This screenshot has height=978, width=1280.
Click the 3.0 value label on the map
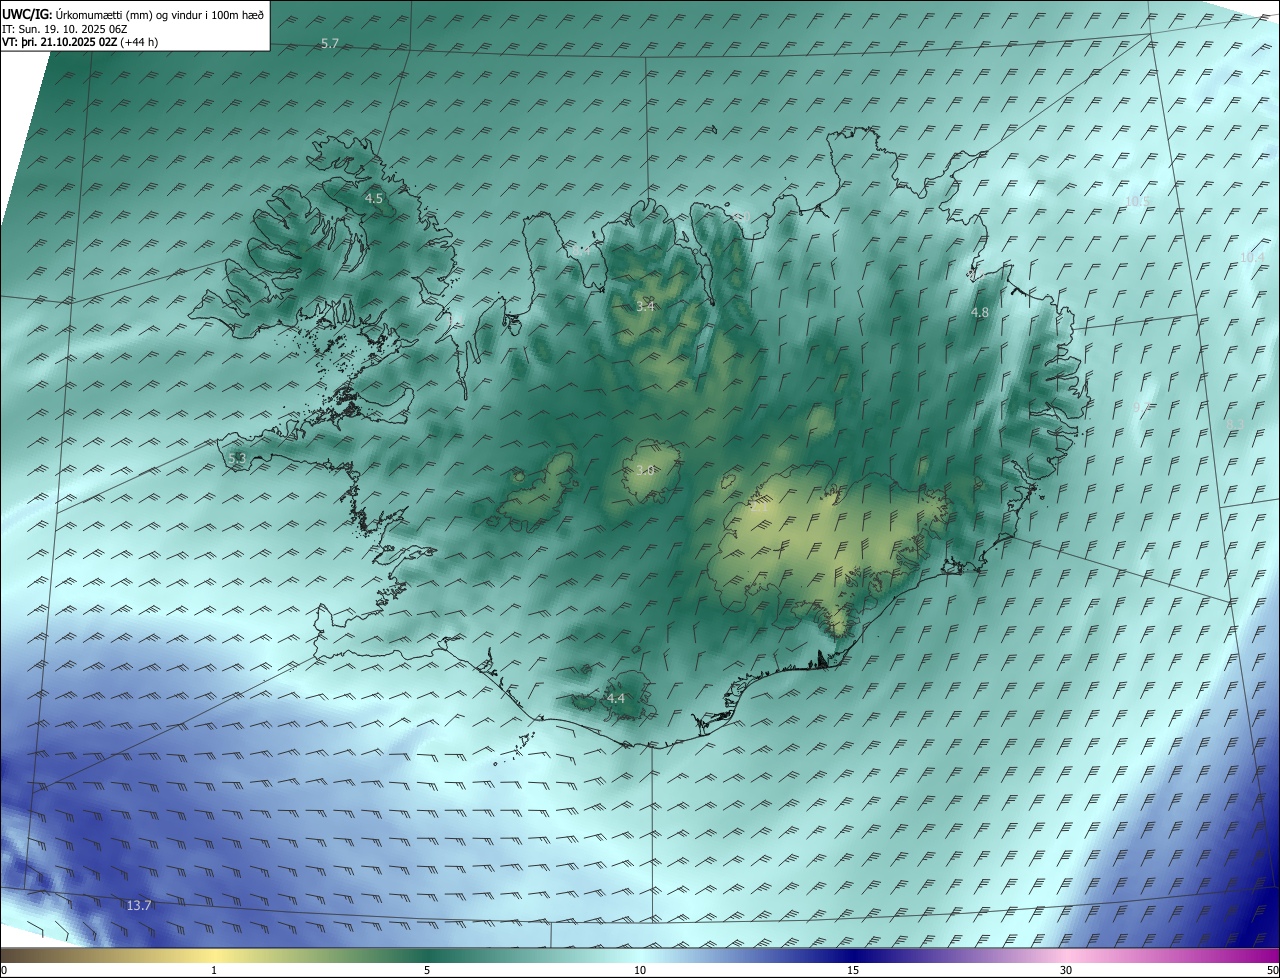pos(645,470)
